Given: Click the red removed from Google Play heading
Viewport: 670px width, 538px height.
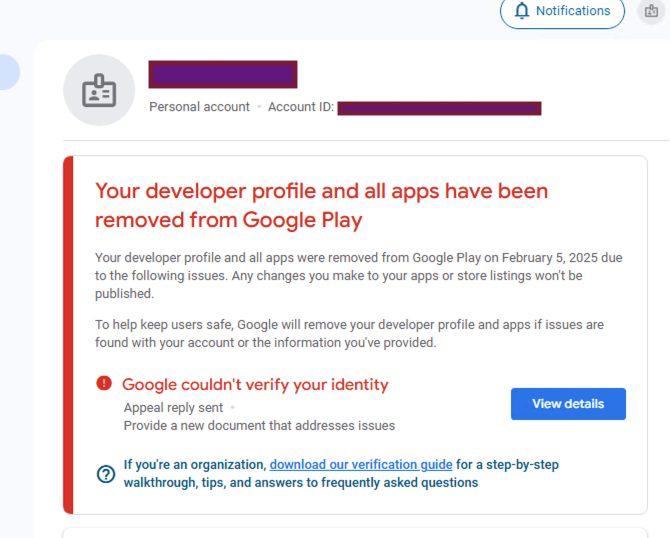Looking at the screenshot, I should point(321,206).
